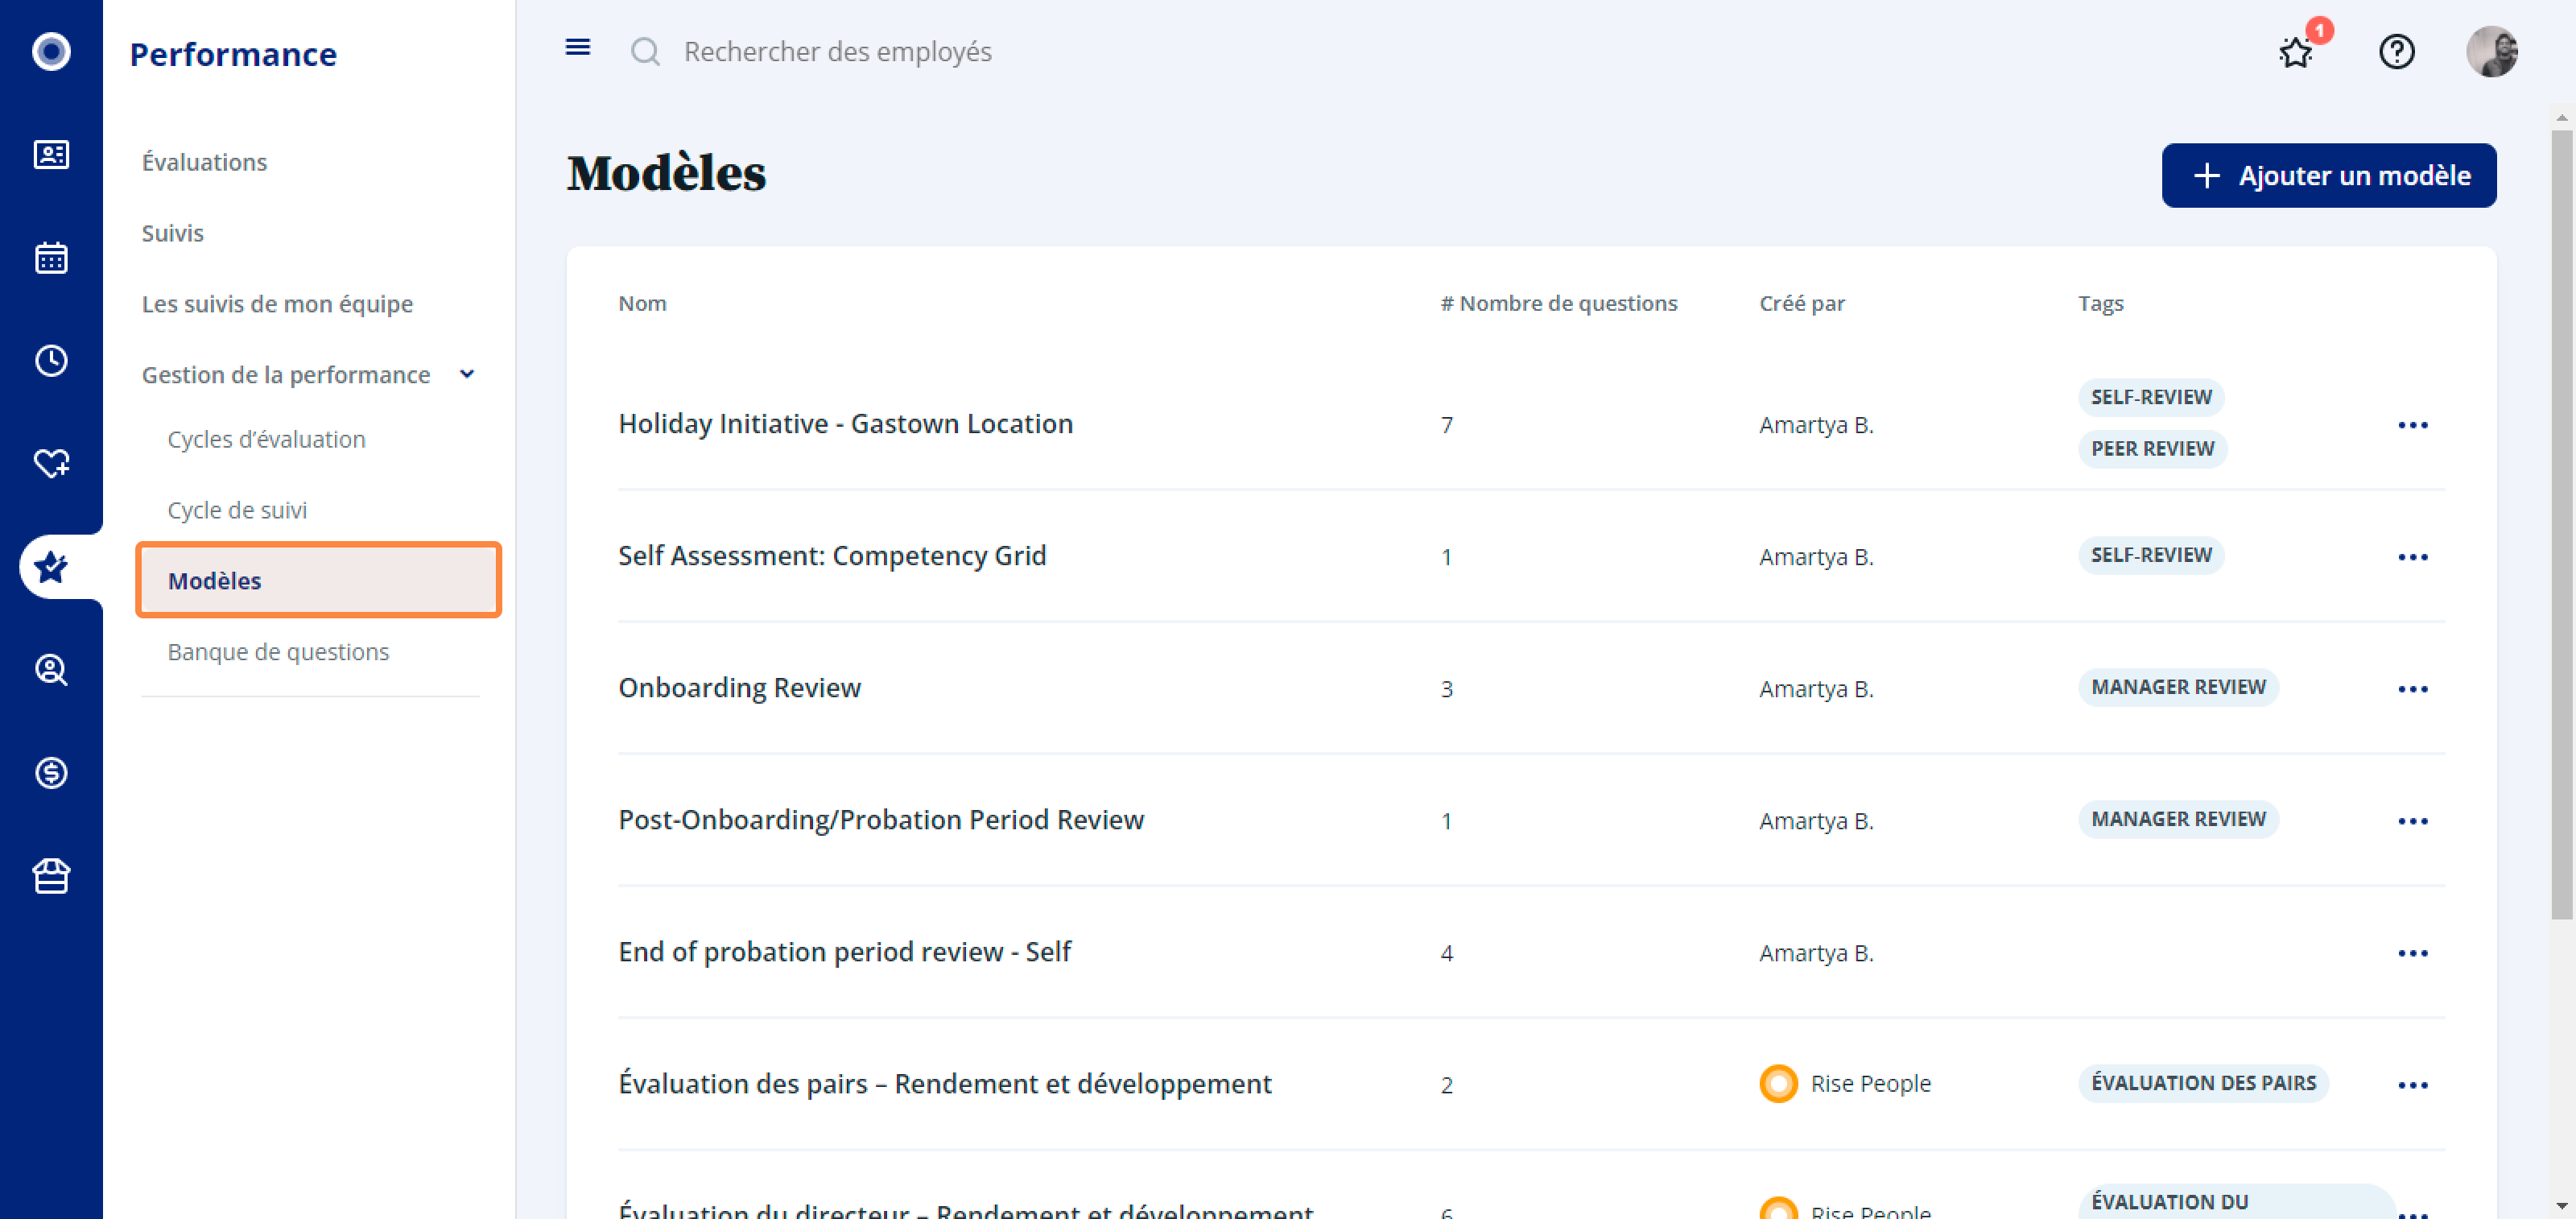This screenshot has width=2576, height=1219.
Task: Open the favorites star notification icon
Action: coord(2295,52)
